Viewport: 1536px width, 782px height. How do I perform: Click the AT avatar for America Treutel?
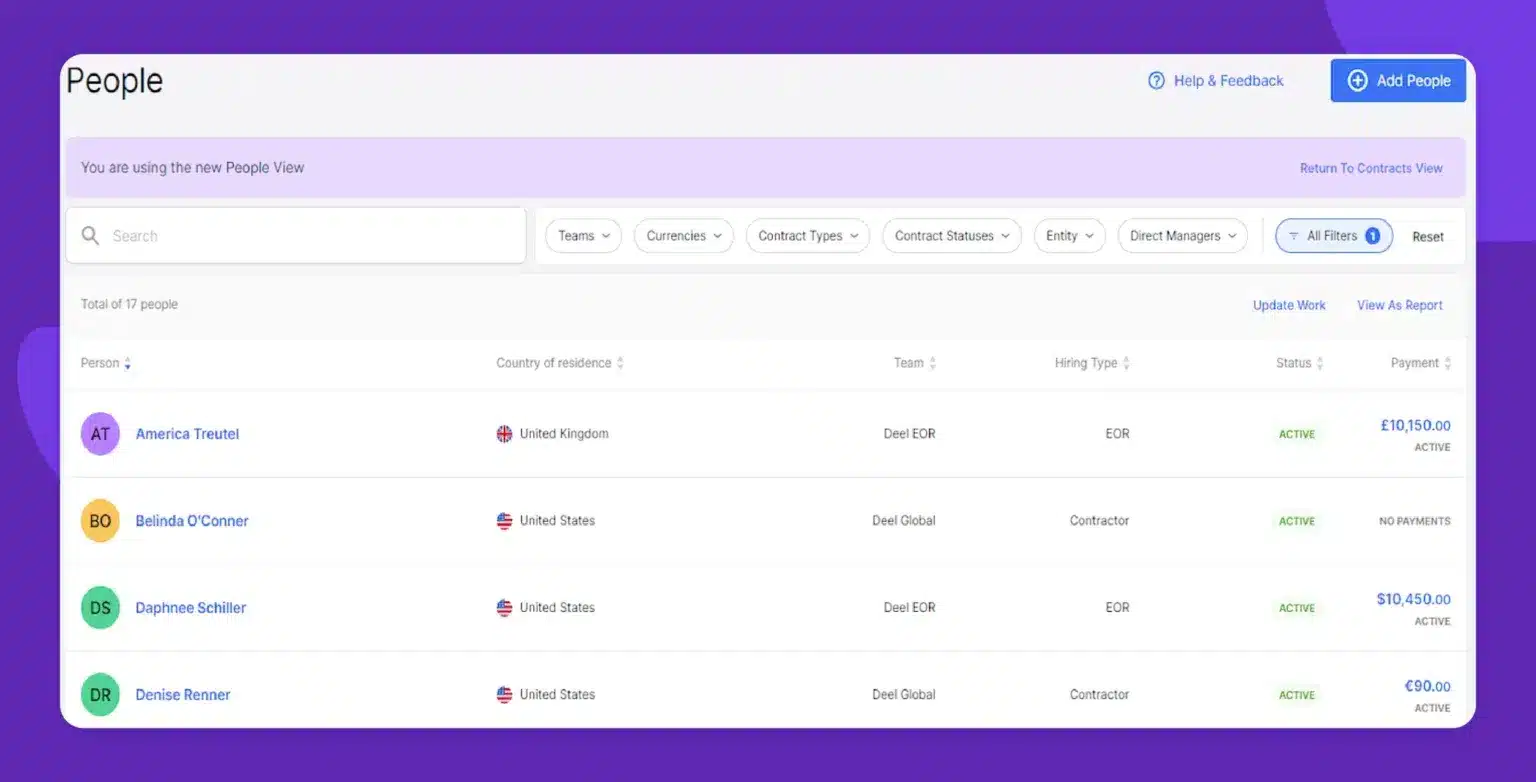(100, 434)
